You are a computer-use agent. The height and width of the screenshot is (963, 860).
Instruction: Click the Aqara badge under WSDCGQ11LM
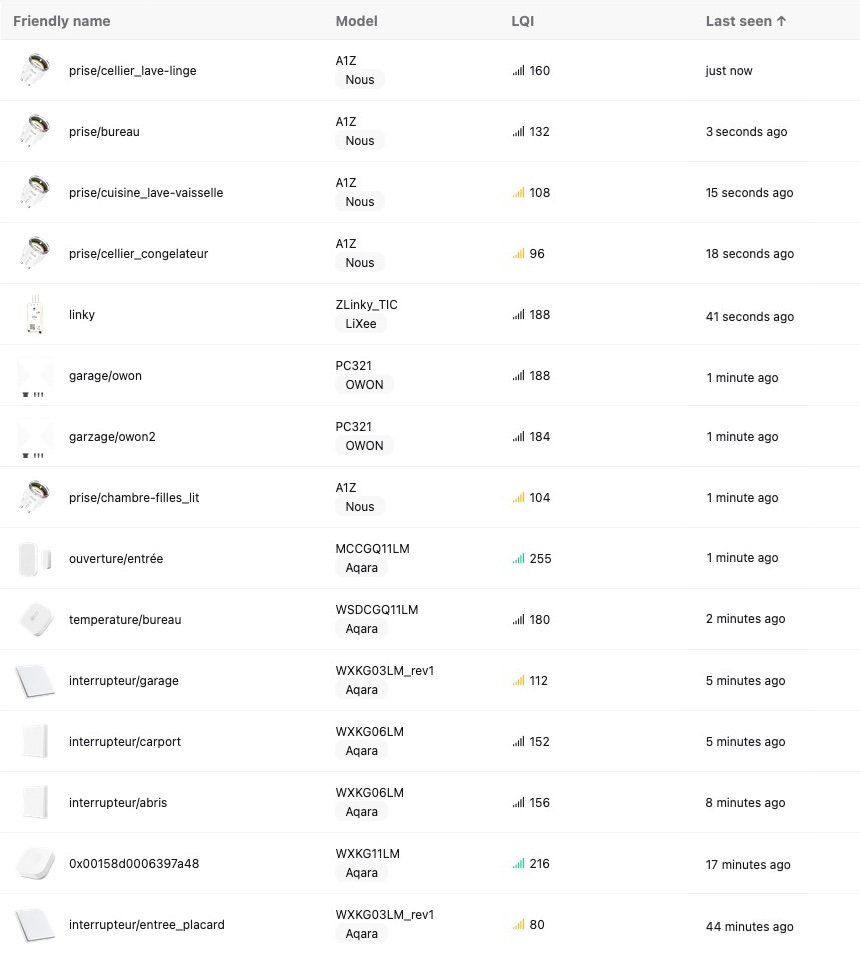pyautogui.click(x=361, y=629)
